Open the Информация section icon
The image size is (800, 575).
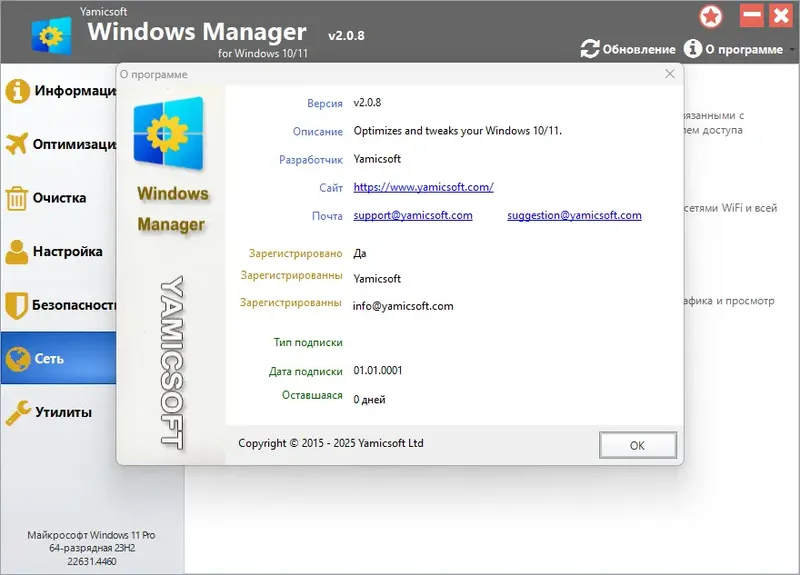click(17, 91)
